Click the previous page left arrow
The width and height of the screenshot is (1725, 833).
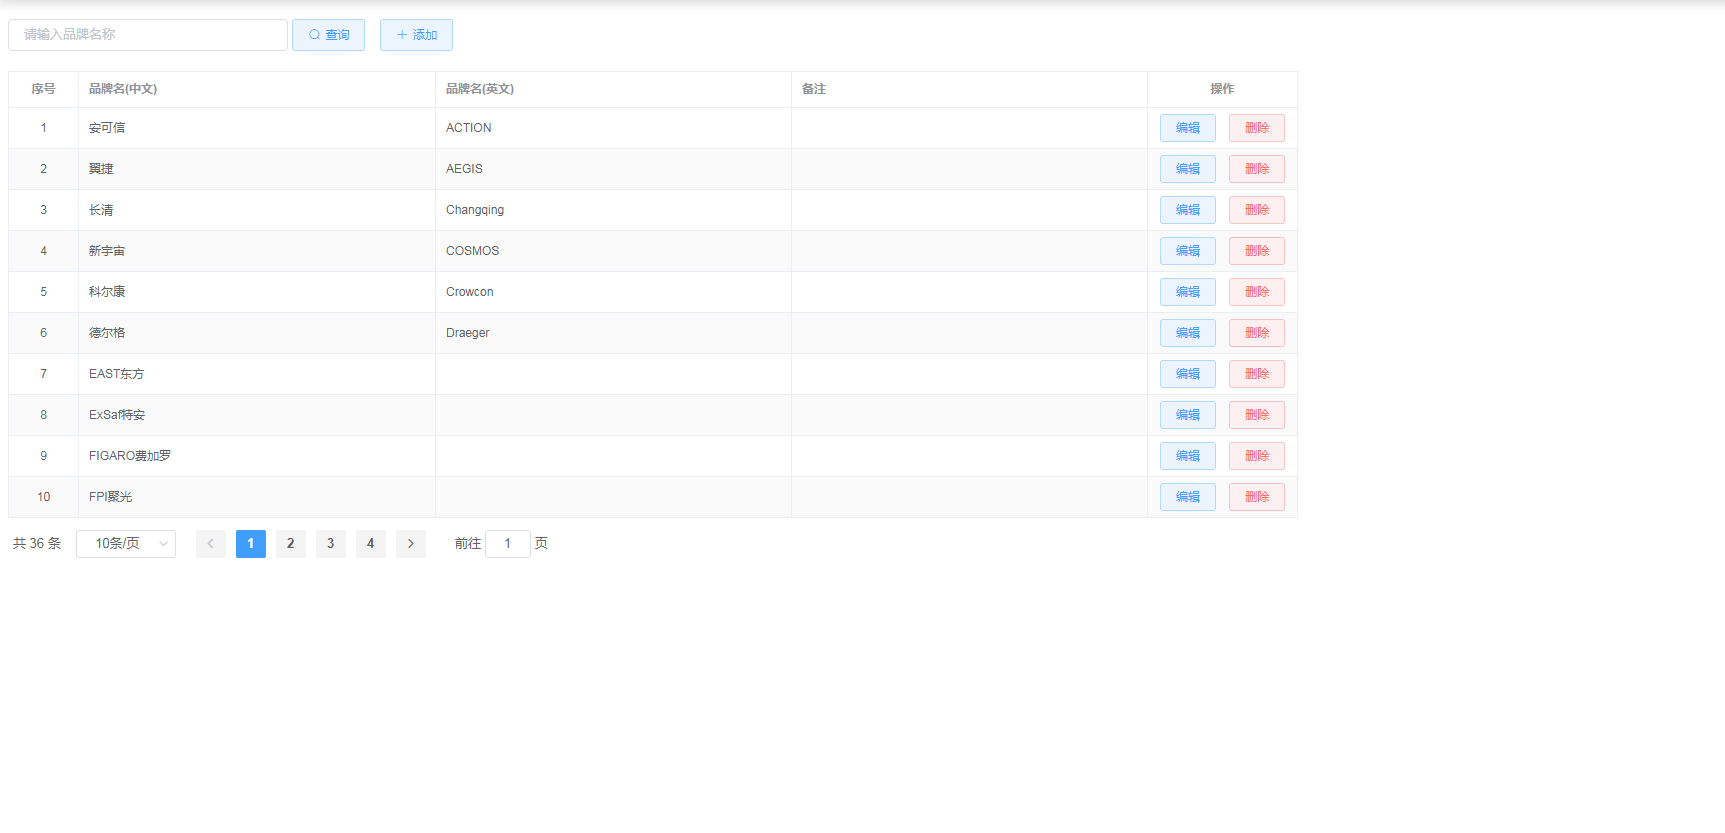[210, 544]
